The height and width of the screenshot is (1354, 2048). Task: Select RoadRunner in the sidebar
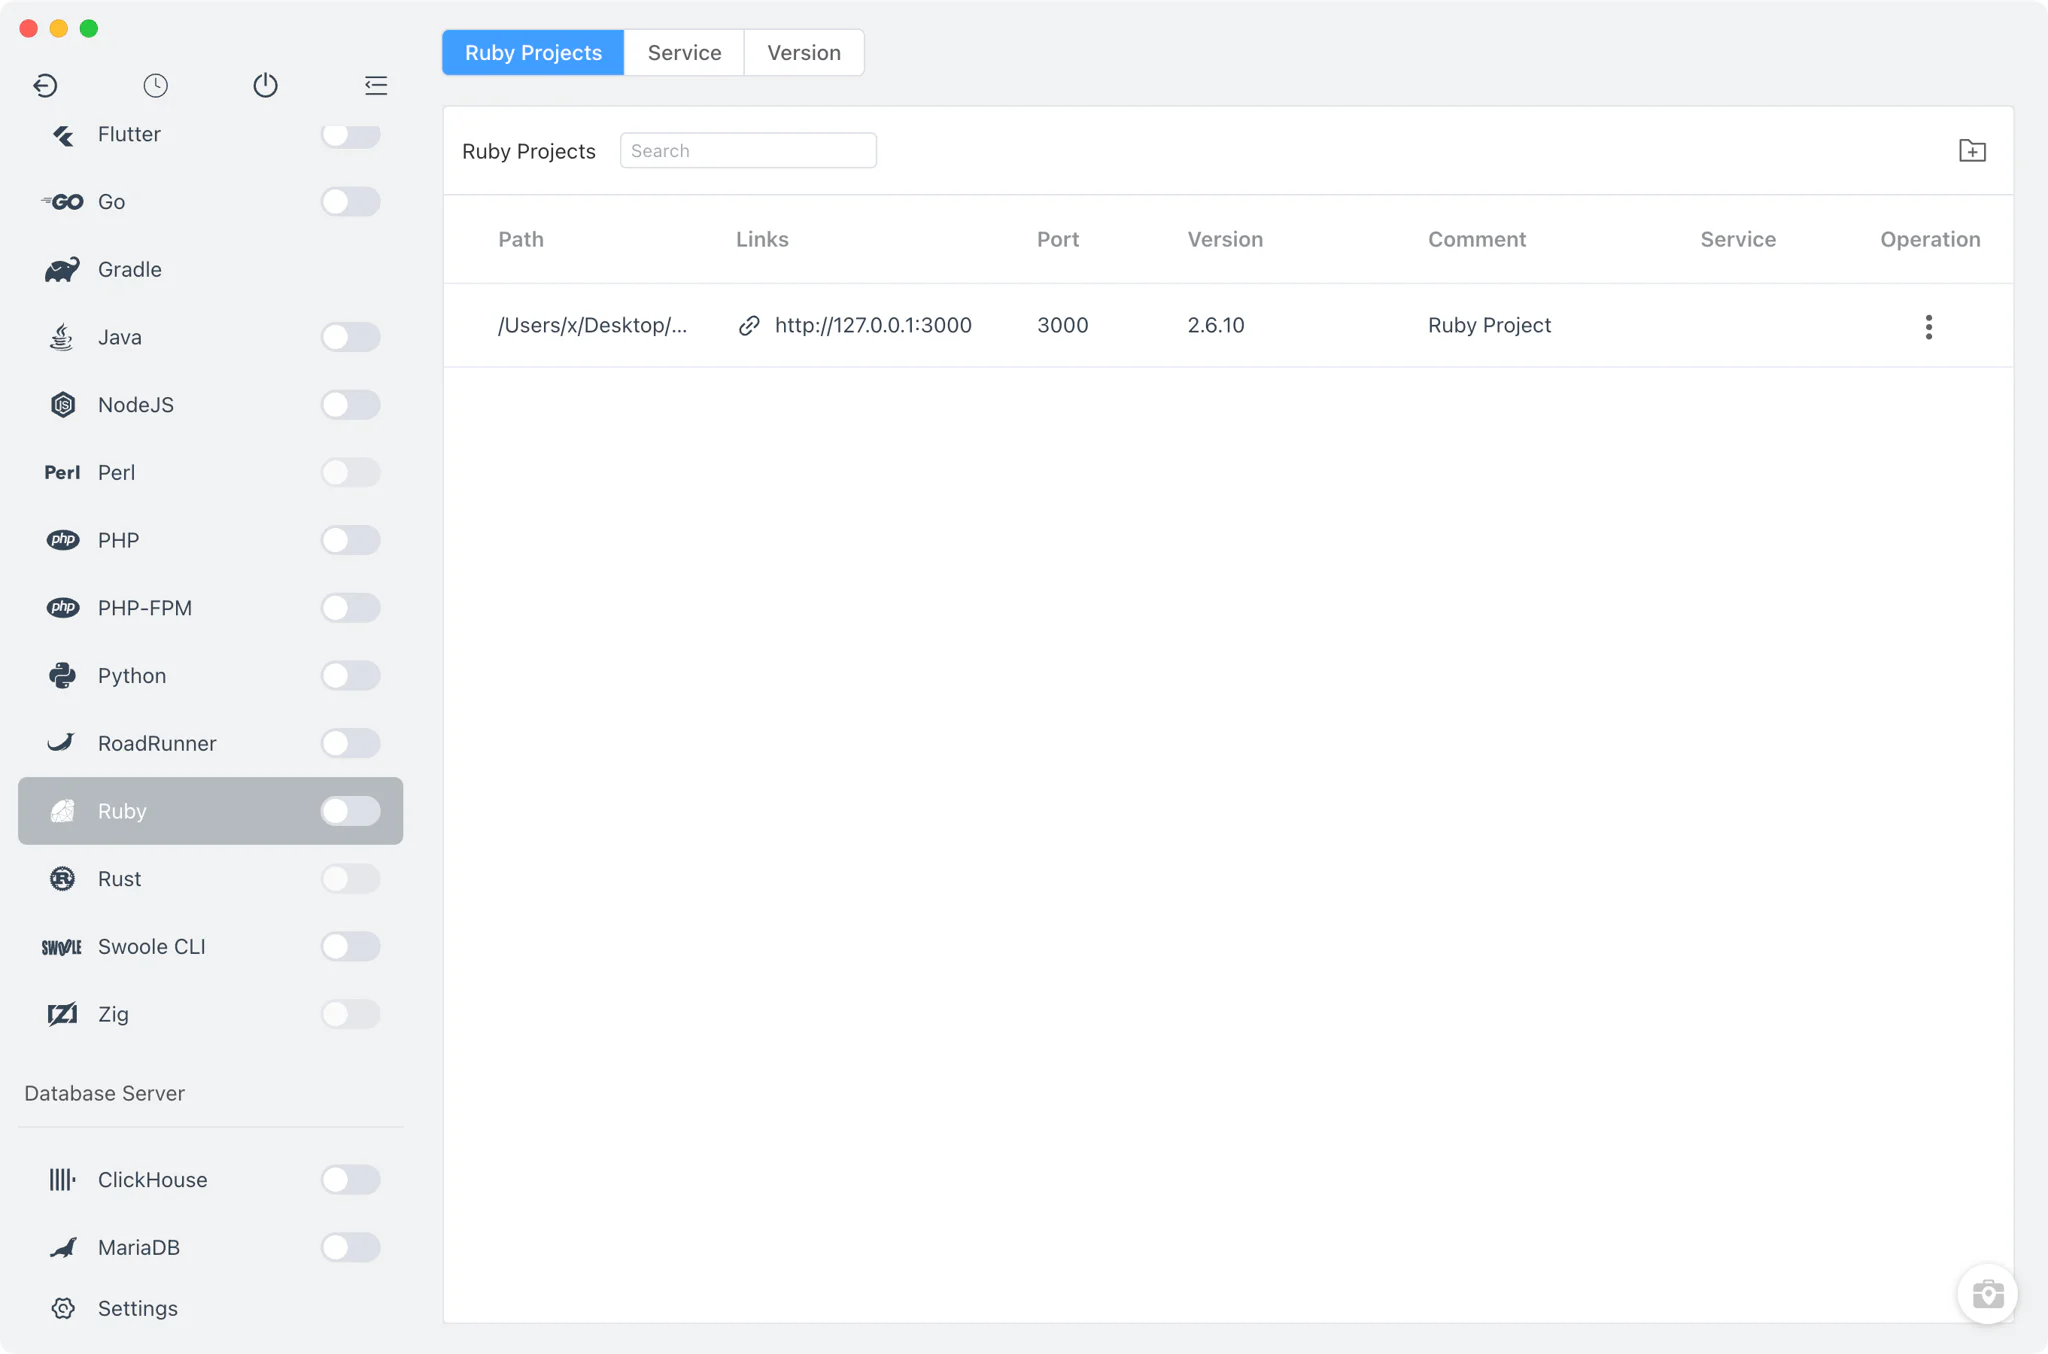[x=210, y=743]
